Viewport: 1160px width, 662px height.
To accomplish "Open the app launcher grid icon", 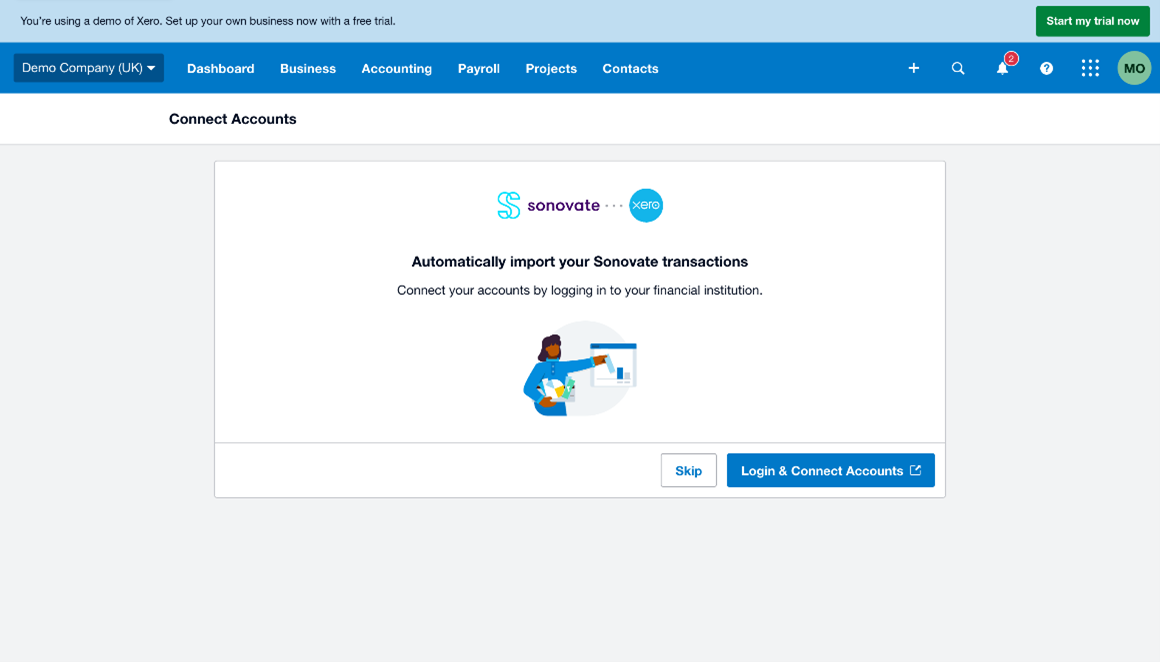I will [x=1090, y=68].
